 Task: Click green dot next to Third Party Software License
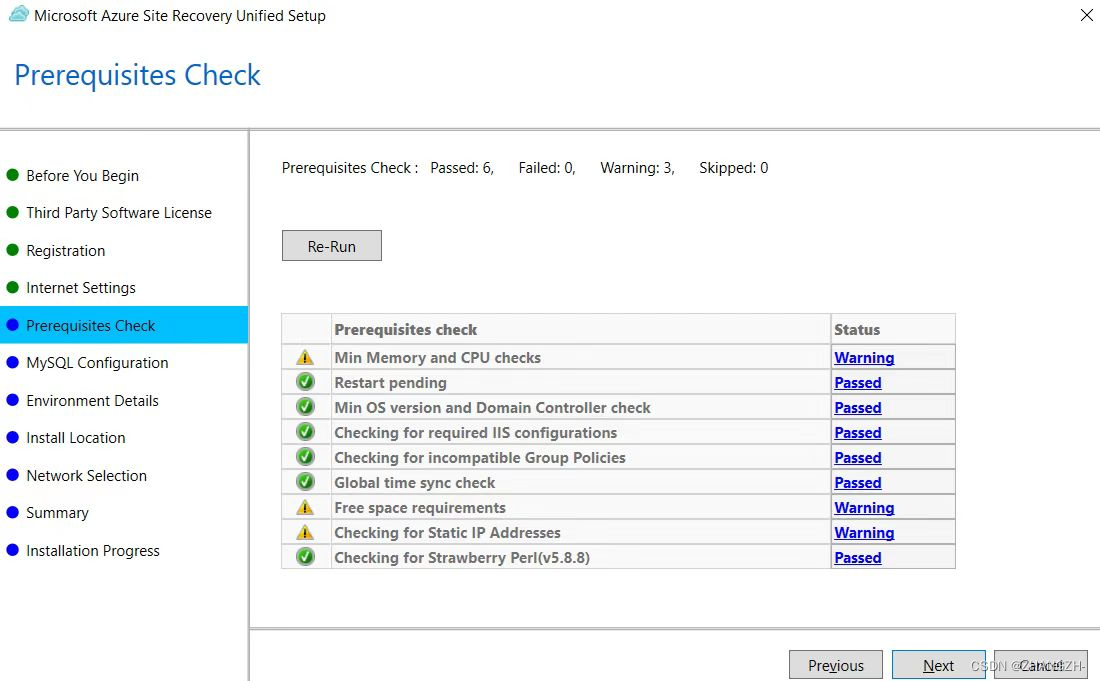pos(13,212)
